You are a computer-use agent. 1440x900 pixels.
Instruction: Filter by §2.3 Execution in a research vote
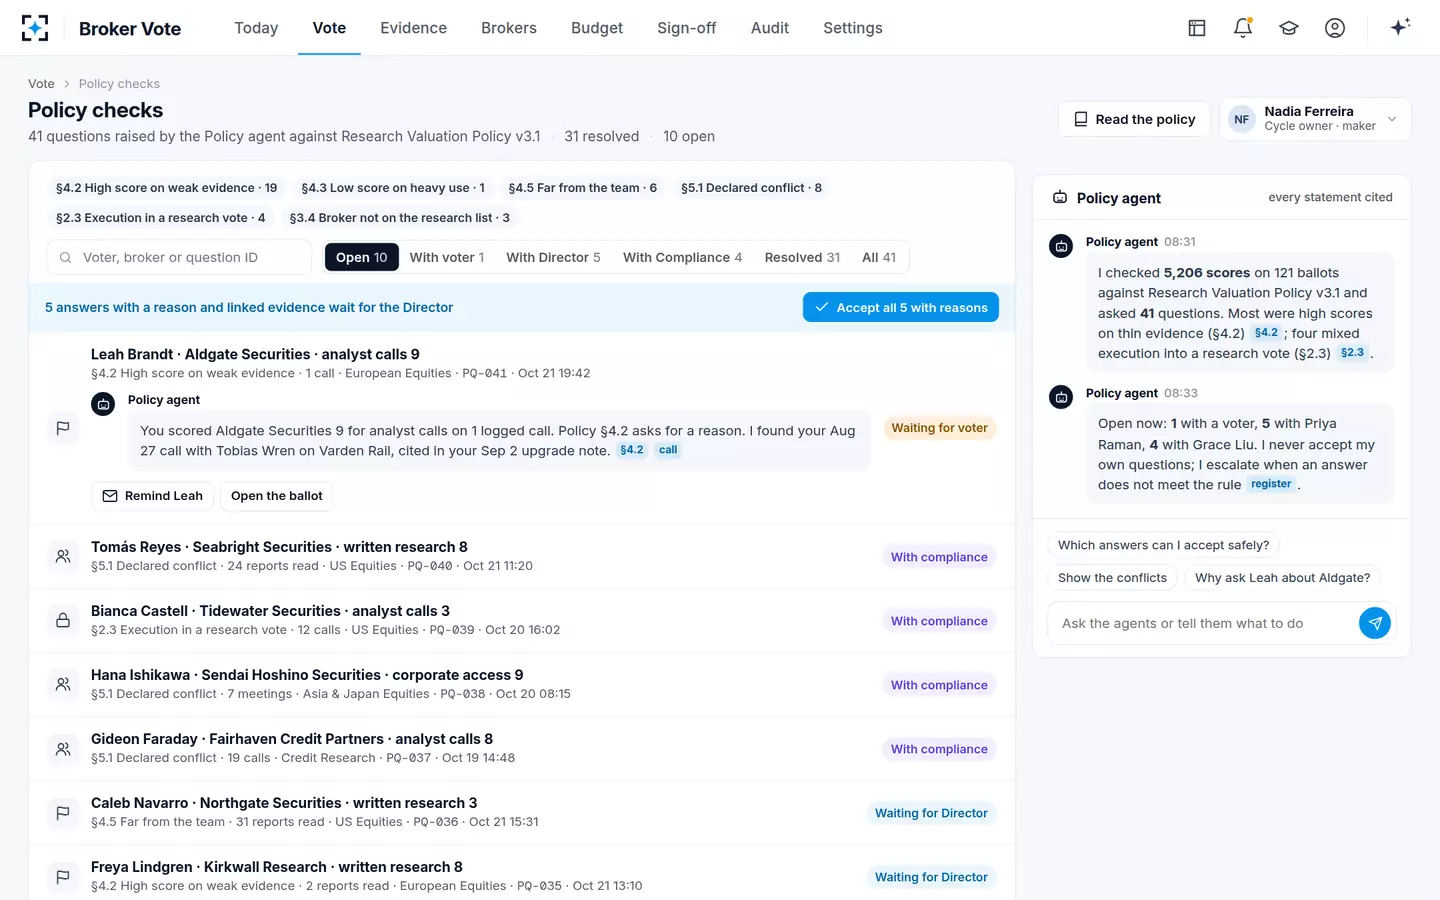click(x=161, y=218)
